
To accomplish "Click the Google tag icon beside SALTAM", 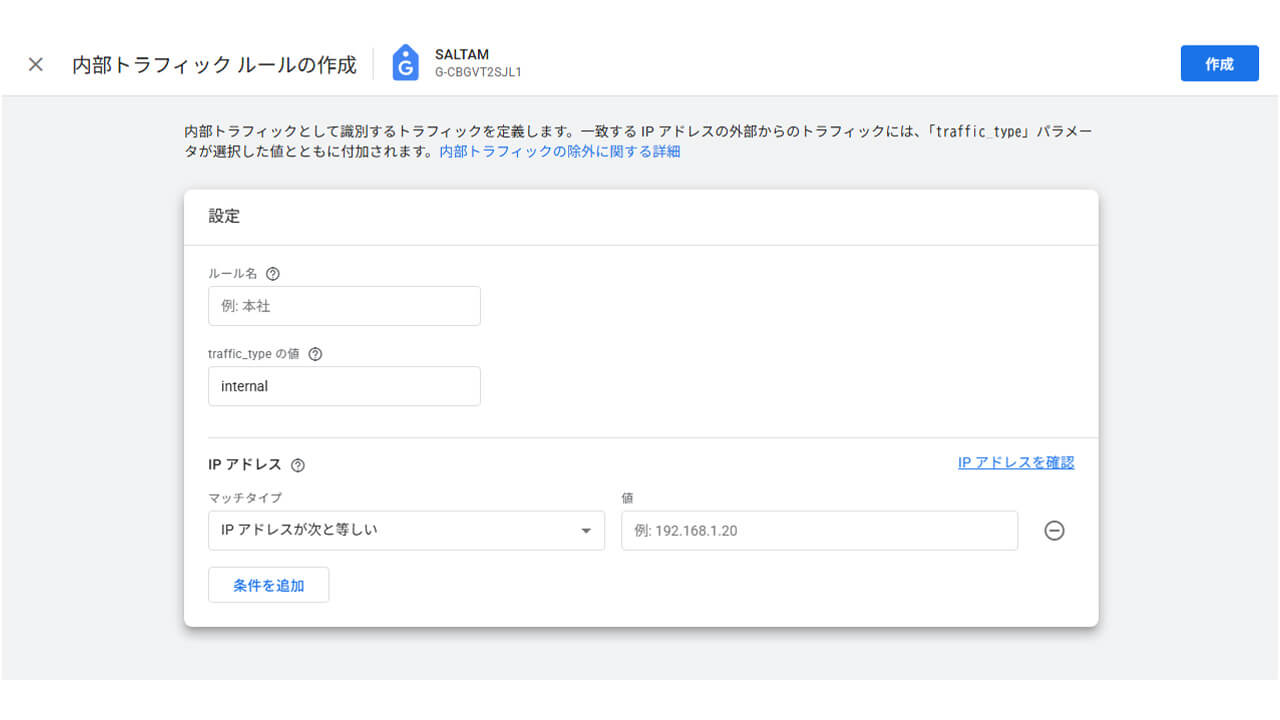I will coord(405,63).
